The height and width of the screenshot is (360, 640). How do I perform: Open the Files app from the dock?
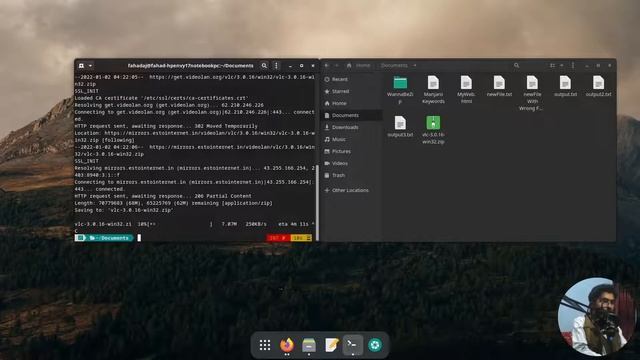309,345
